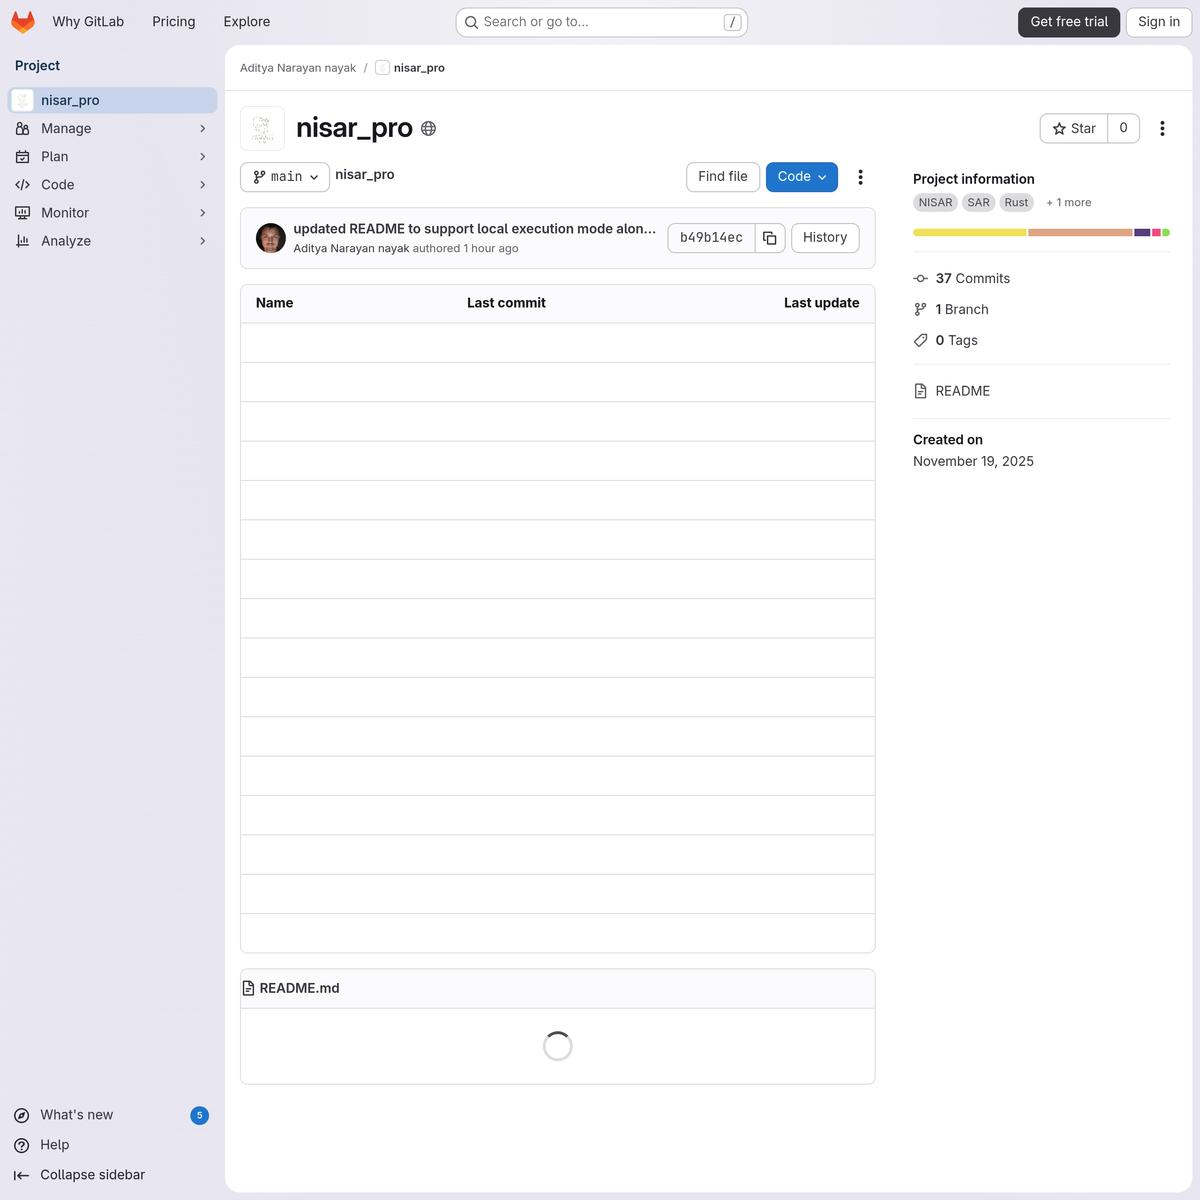This screenshot has width=1200, height=1200.
Task: Click the tag icon beside 0 Tags
Action: point(921,341)
